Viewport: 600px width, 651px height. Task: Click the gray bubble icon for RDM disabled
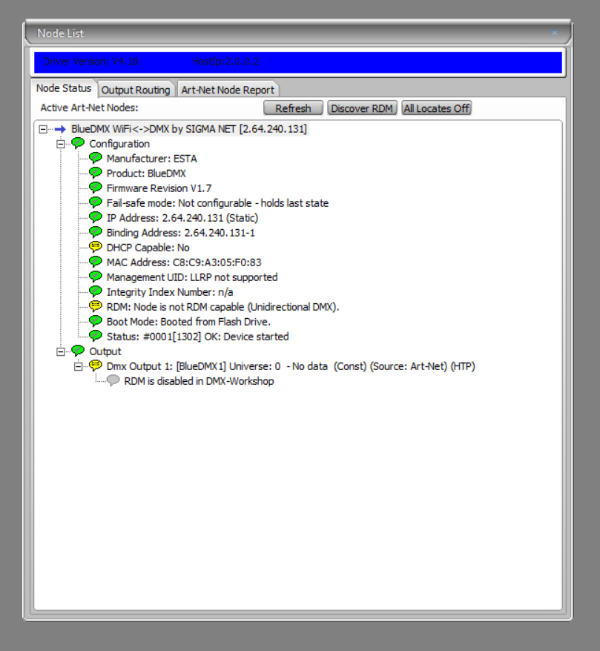click(114, 381)
